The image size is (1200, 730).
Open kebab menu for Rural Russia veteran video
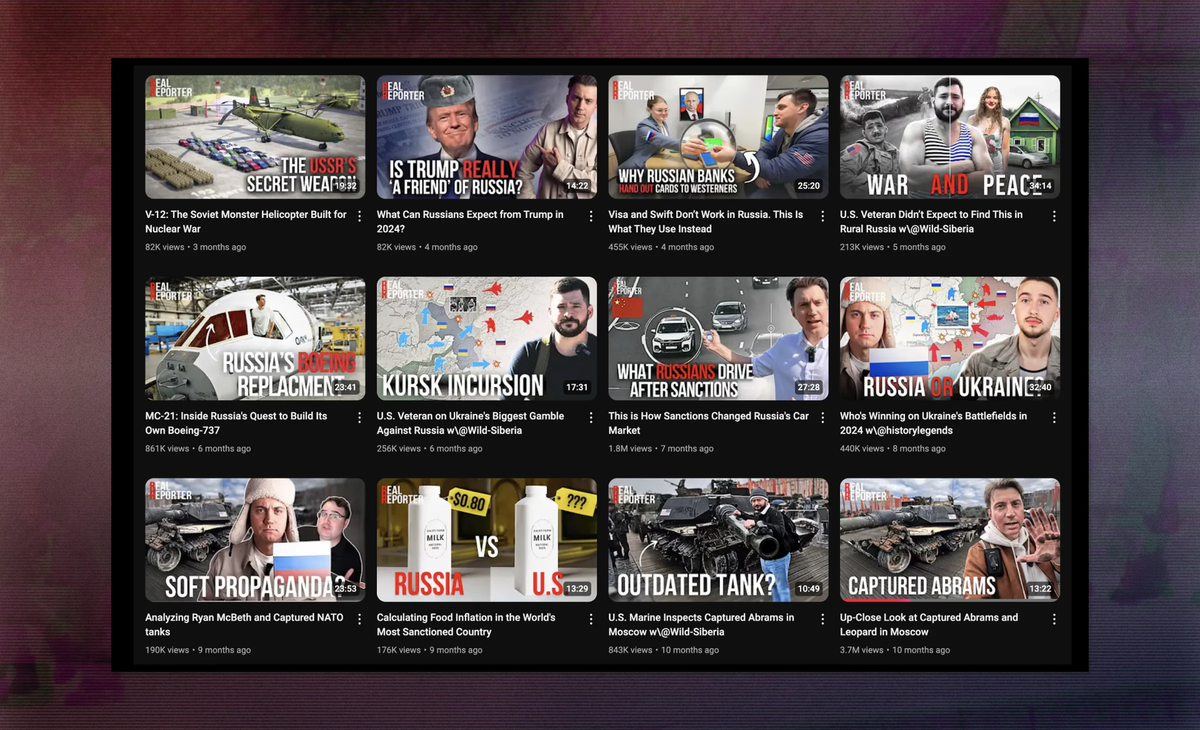pos(1054,216)
